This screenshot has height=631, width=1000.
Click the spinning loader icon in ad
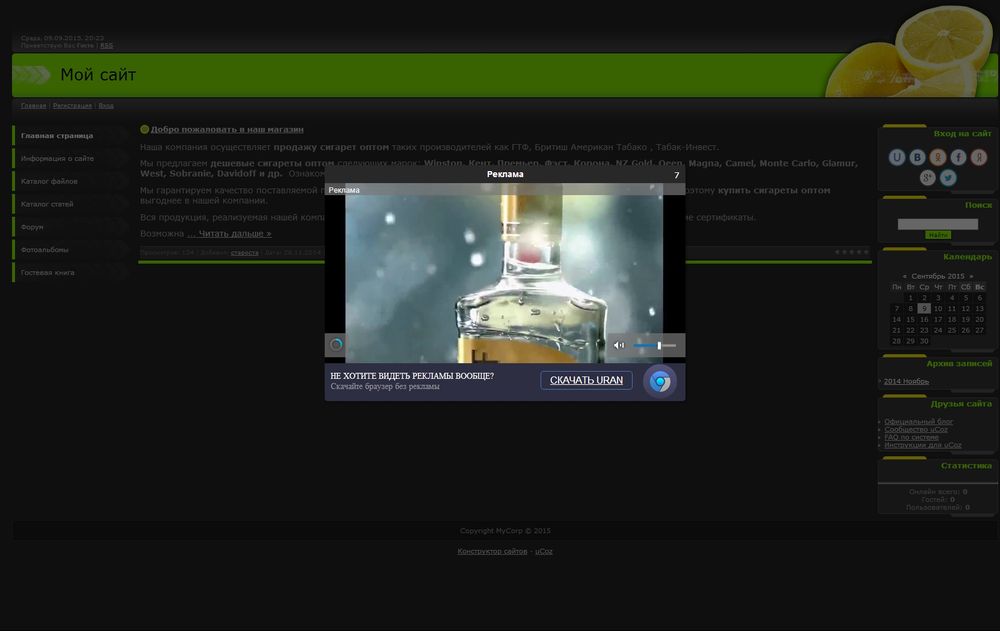pyautogui.click(x=336, y=345)
